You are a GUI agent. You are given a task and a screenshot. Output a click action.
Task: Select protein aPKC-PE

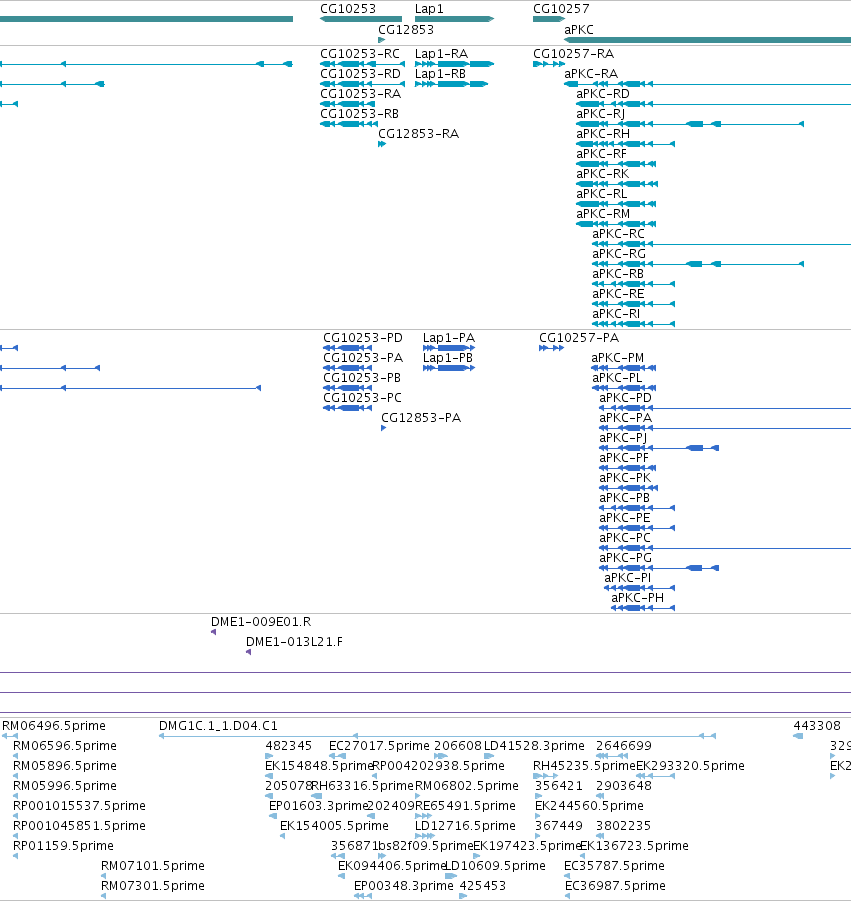625,518
